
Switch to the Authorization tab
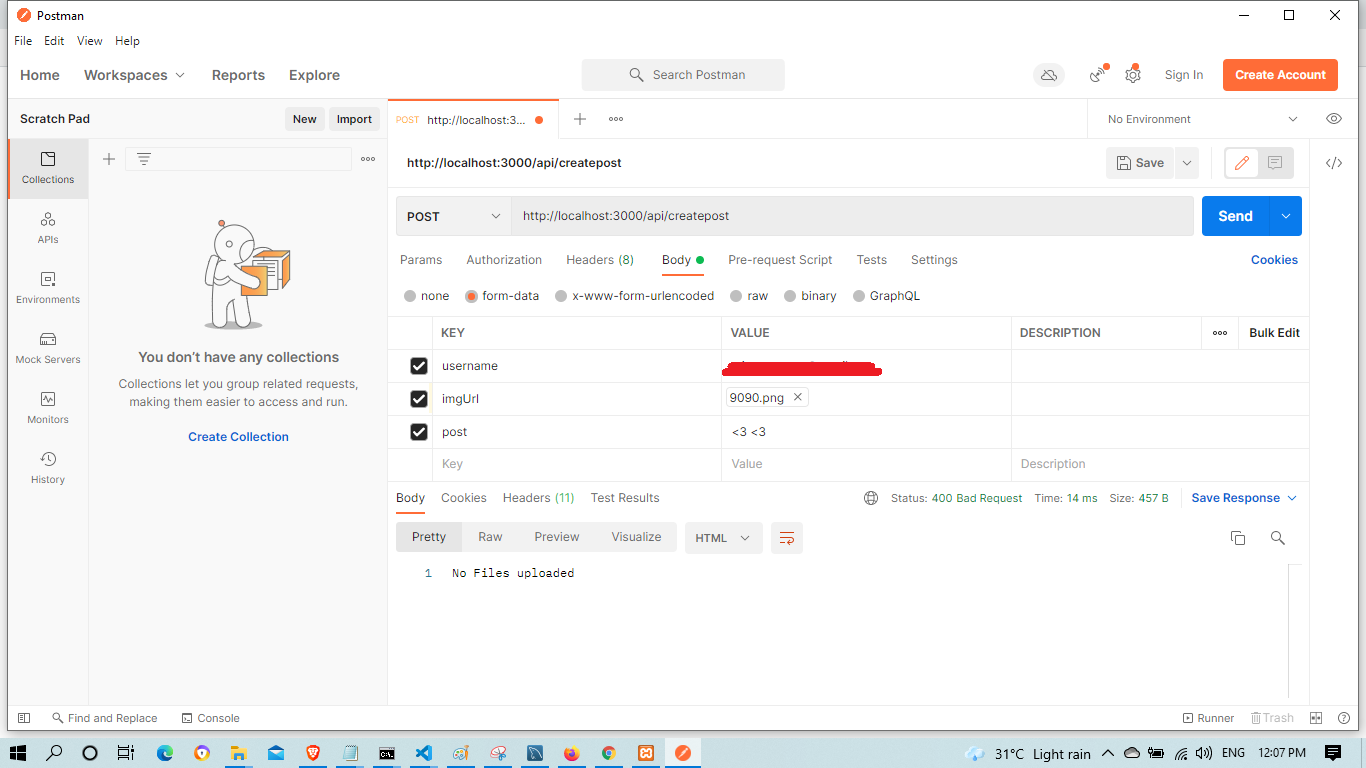point(504,260)
